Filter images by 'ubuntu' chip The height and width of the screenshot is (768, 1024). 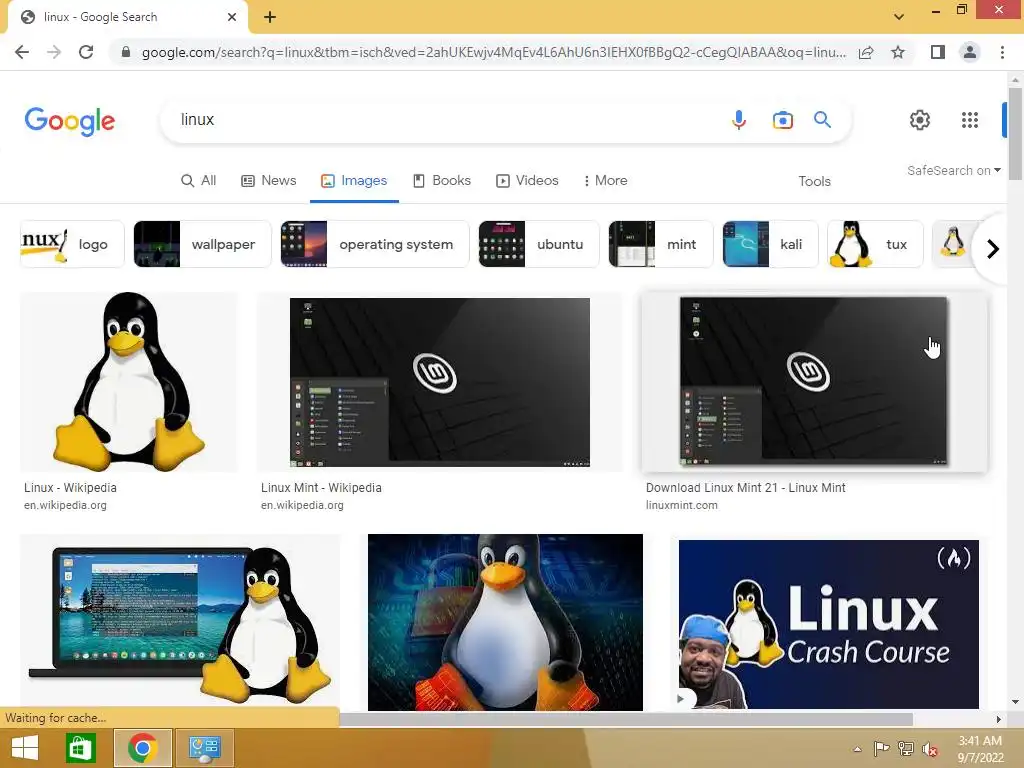[x=539, y=244]
